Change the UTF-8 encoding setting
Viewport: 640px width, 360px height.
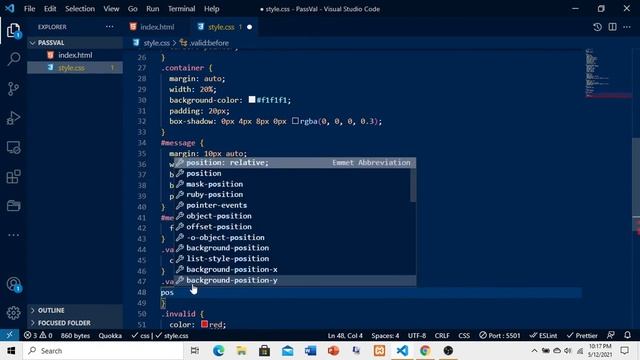click(x=417, y=336)
